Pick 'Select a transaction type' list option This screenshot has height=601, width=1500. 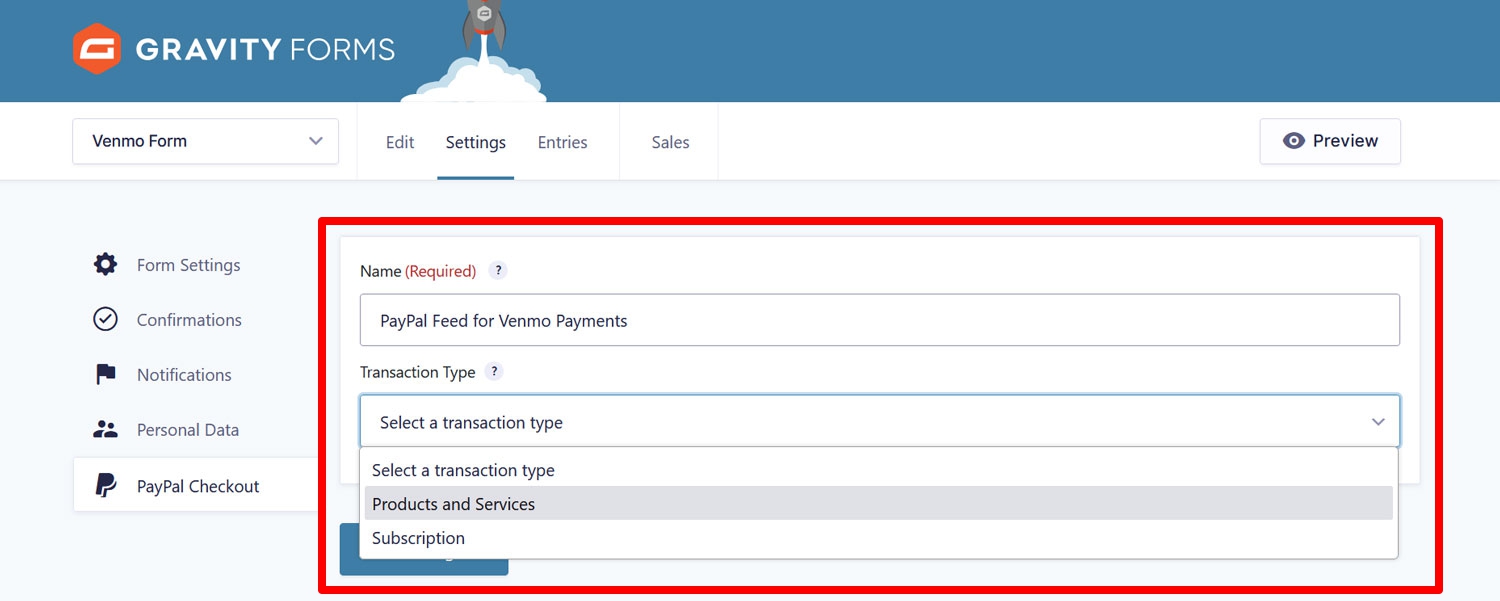pyautogui.click(x=879, y=470)
